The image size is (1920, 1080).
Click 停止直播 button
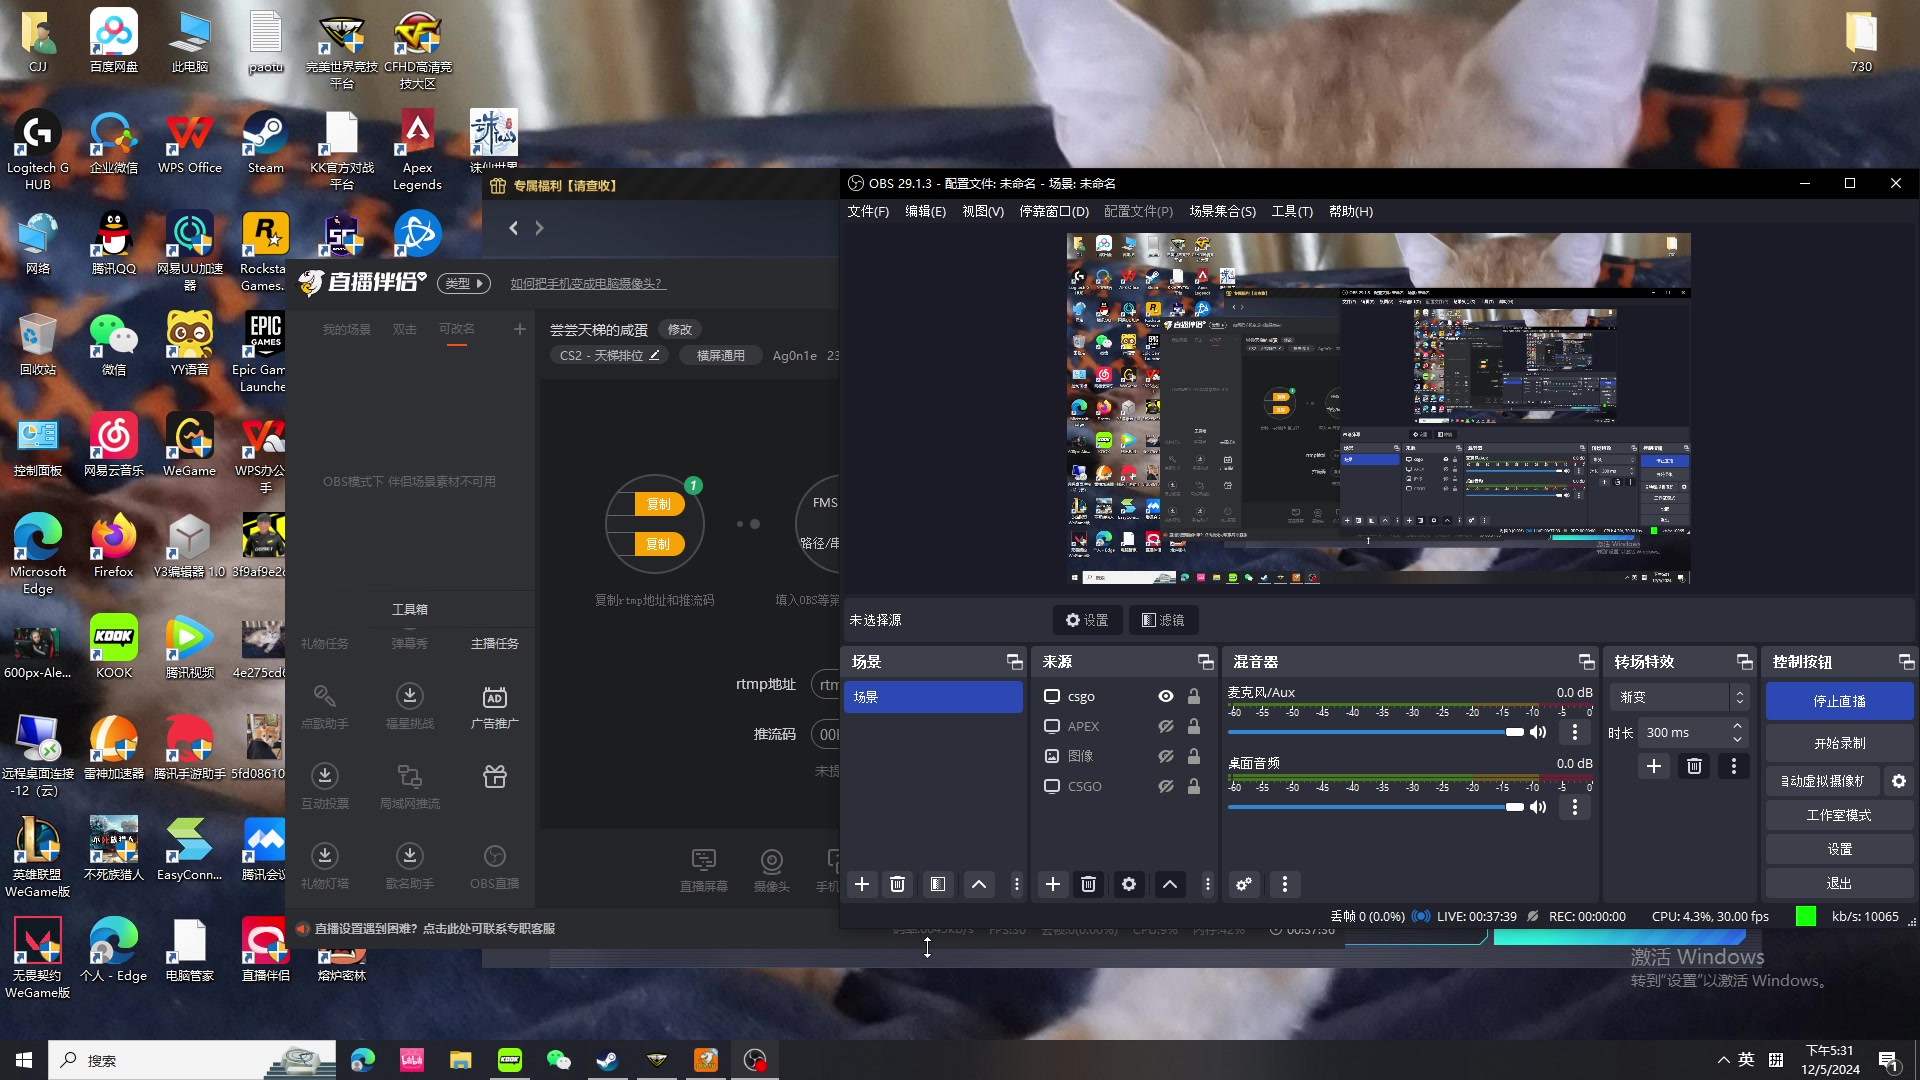pyautogui.click(x=1839, y=701)
